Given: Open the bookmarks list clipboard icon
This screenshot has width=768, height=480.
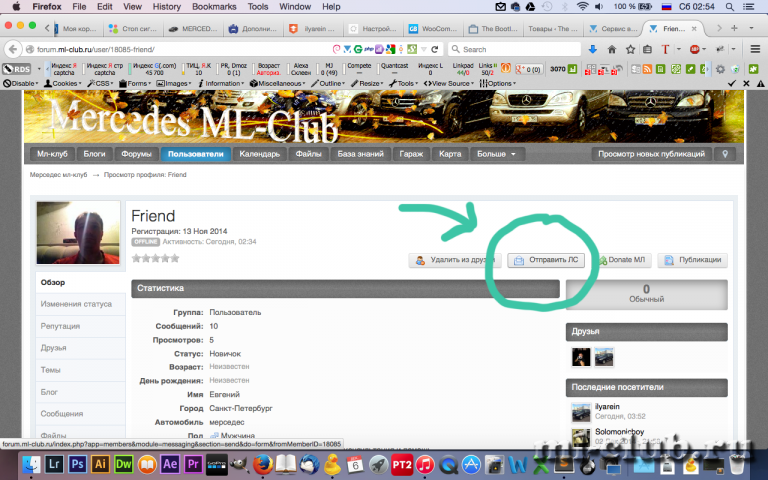Looking at the screenshot, I should (x=648, y=49).
